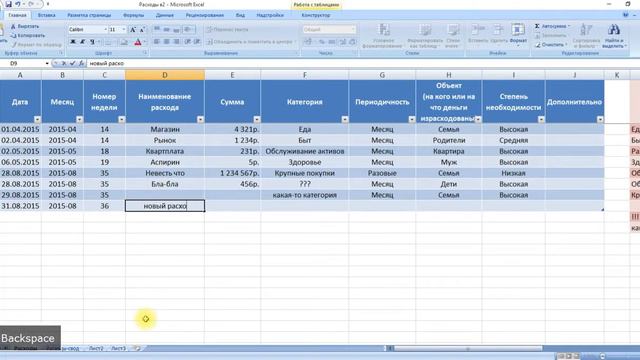Click Merge and Center (Объединить) button
The width and height of the screenshot is (640, 360).
point(251,42)
